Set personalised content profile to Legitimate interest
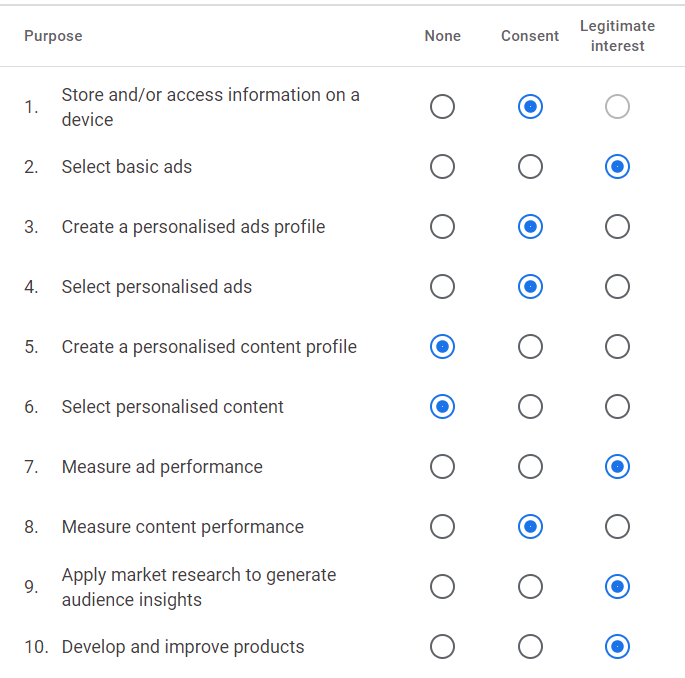The height and width of the screenshot is (678, 685). coord(617,347)
